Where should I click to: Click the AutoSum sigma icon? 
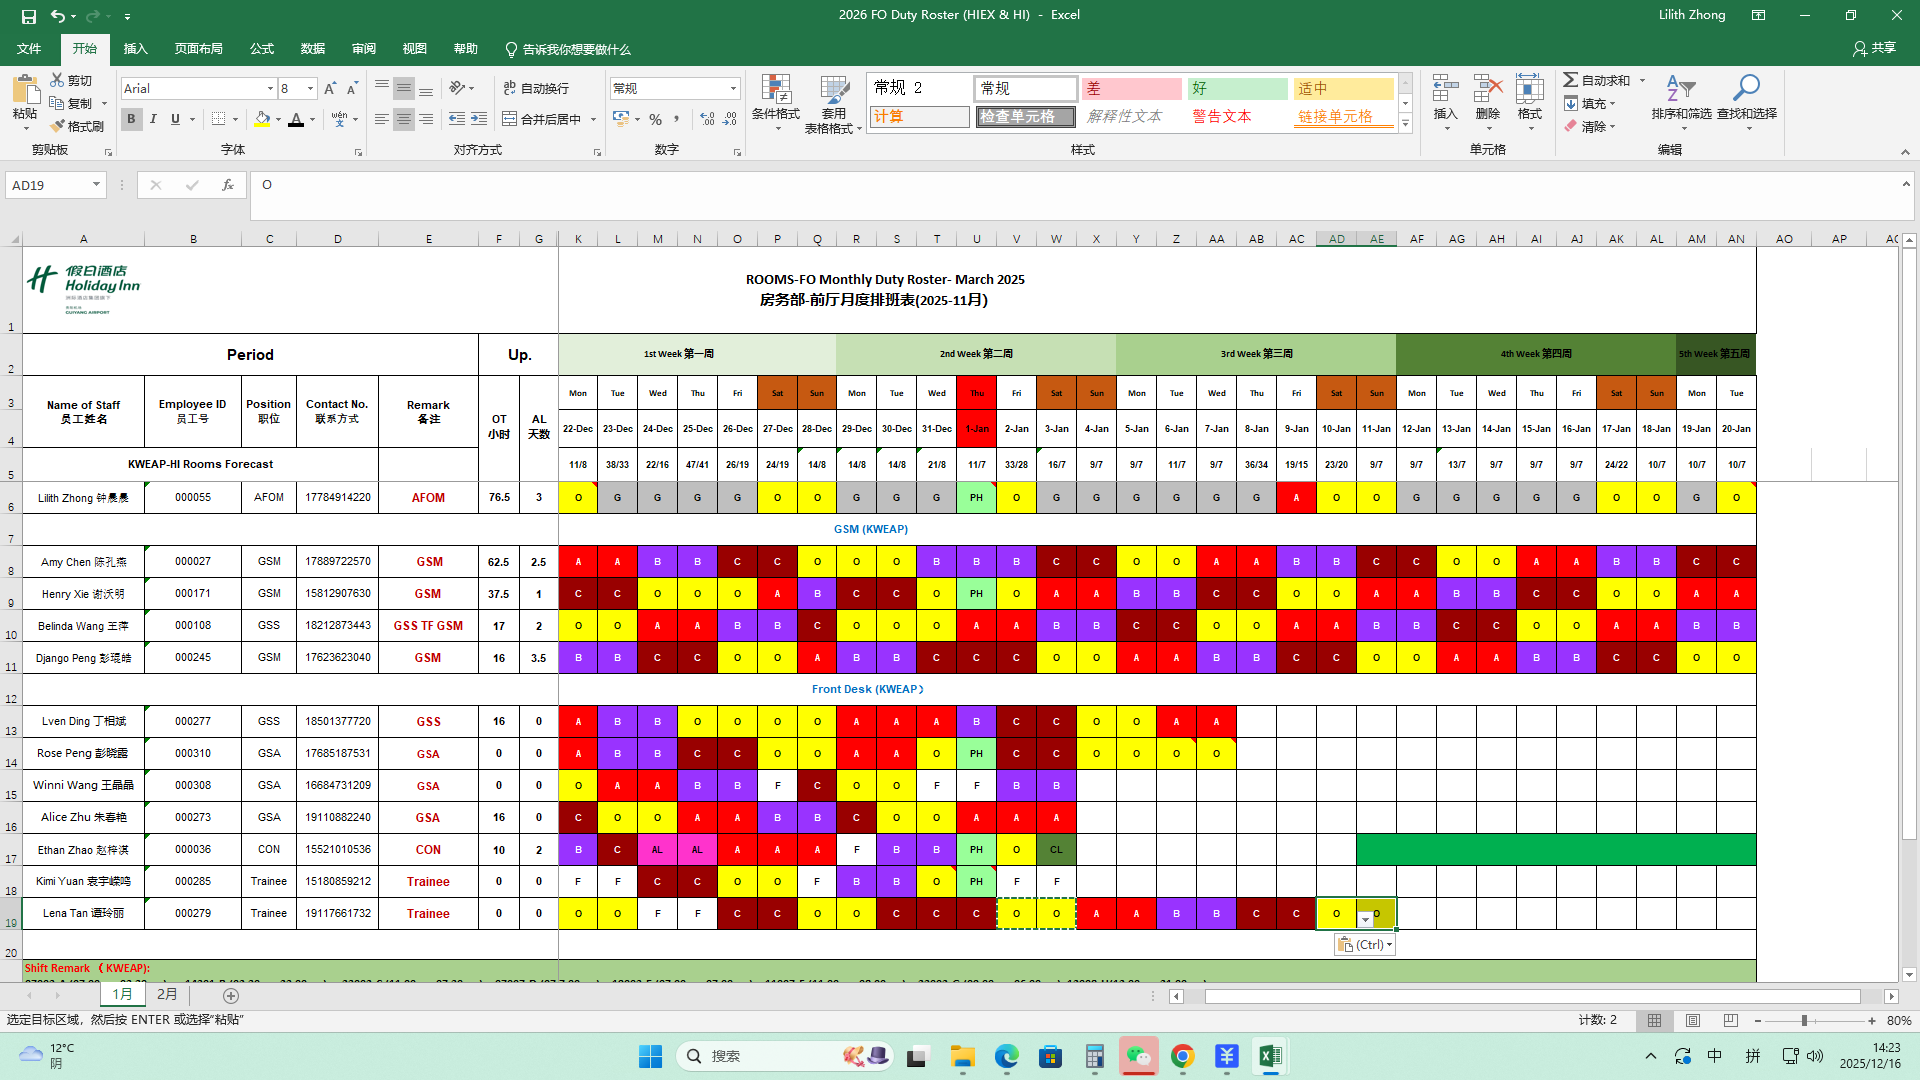point(1571,80)
